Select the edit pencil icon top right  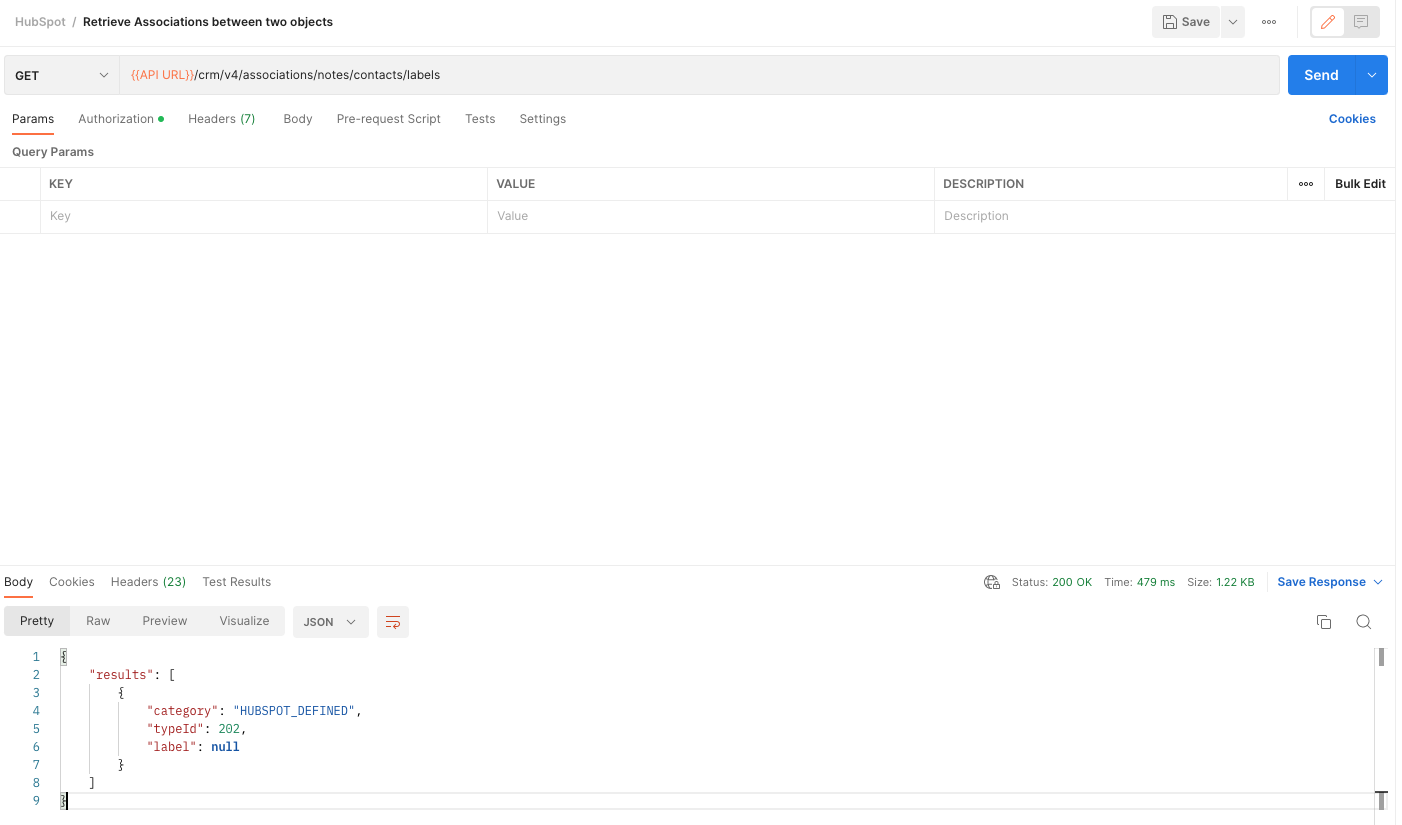tap(1327, 21)
